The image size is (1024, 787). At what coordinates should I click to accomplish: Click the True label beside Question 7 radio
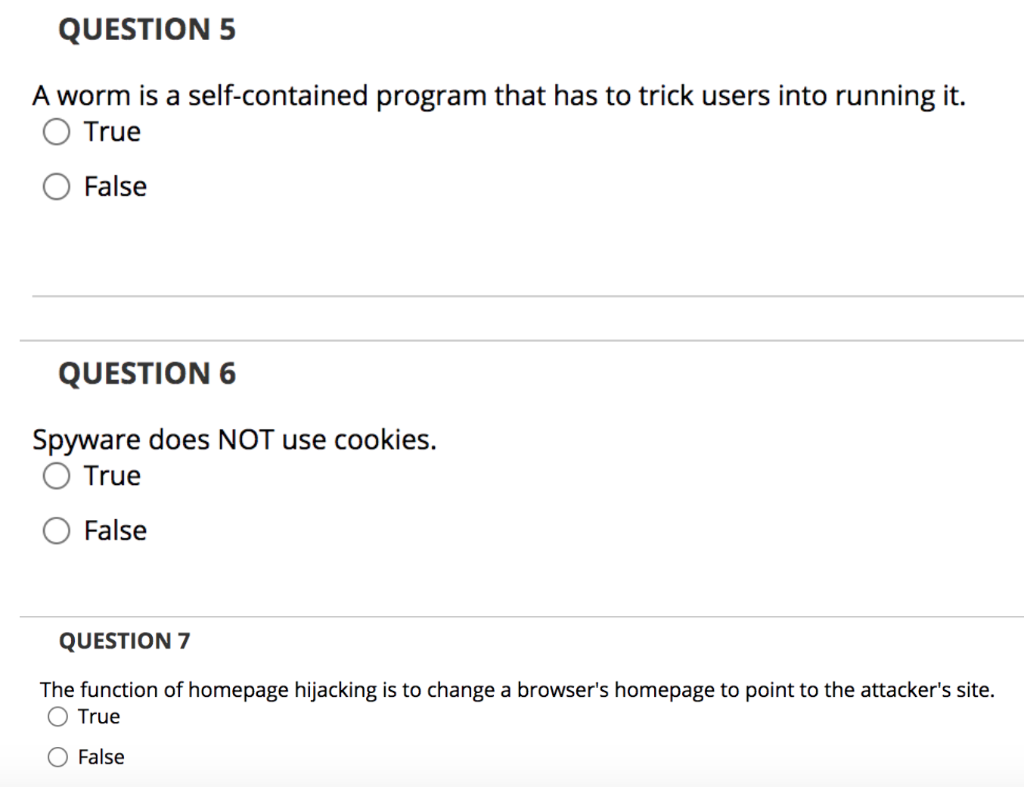click(99, 716)
